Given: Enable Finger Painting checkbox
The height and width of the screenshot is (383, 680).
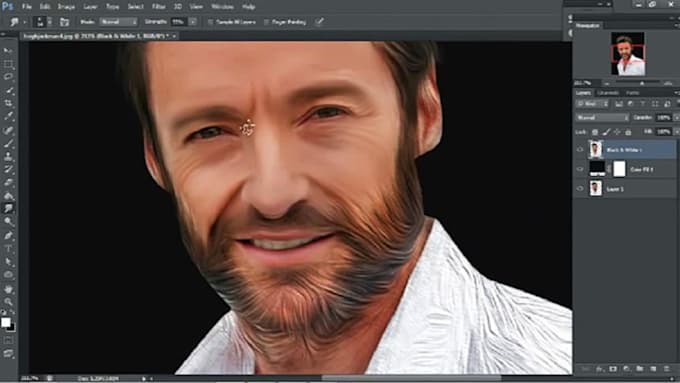Looking at the screenshot, I should point(266,22).
